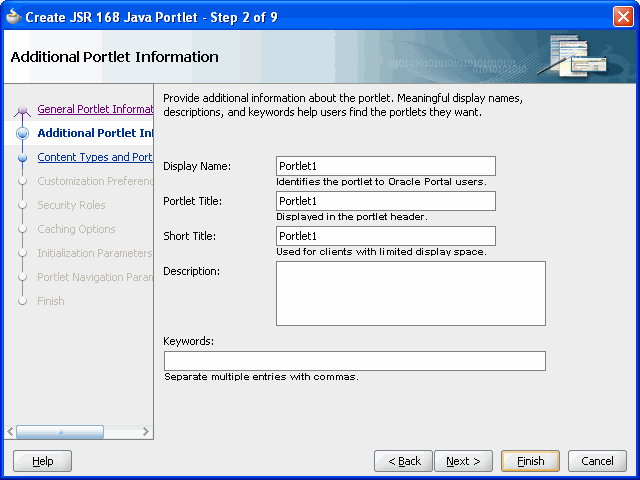Proceed with the Next button
The height and width of the screenshot is (480, 640).
click(463, 461)
